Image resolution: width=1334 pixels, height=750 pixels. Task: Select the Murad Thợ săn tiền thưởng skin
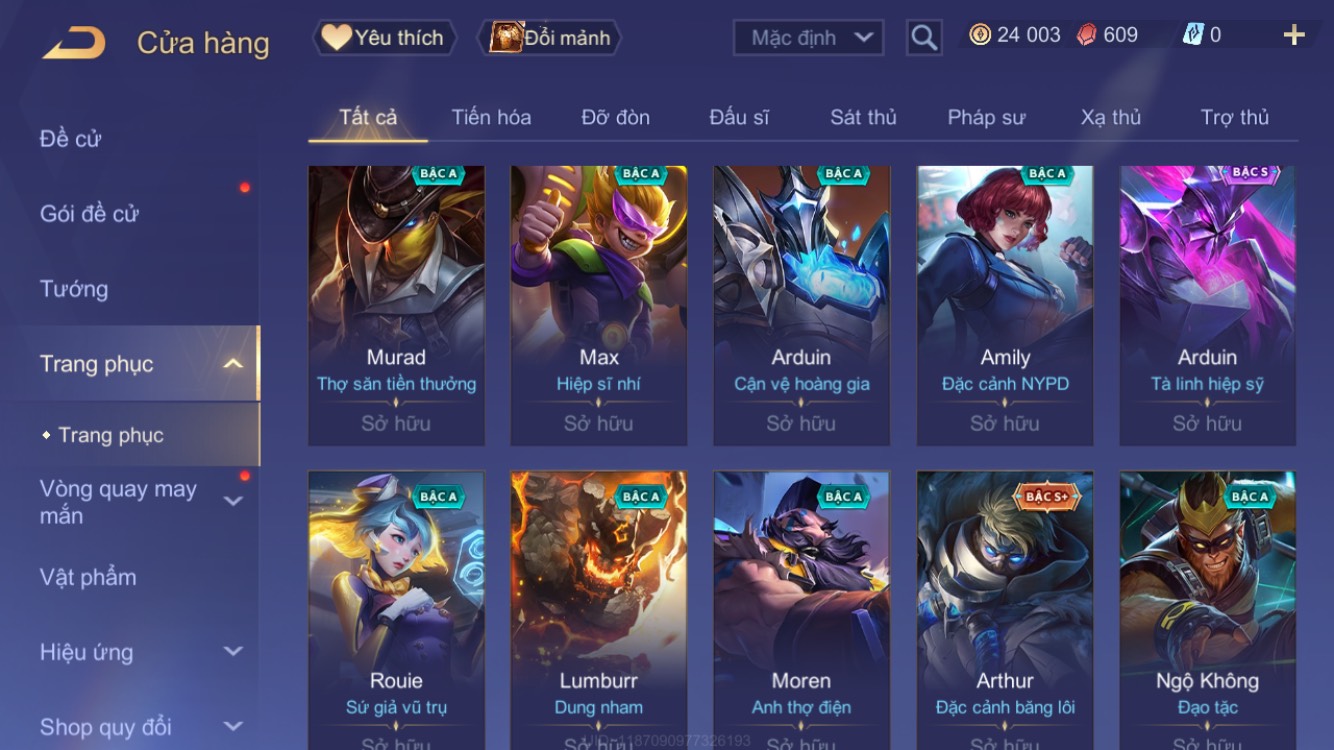[x=396, y=305]
